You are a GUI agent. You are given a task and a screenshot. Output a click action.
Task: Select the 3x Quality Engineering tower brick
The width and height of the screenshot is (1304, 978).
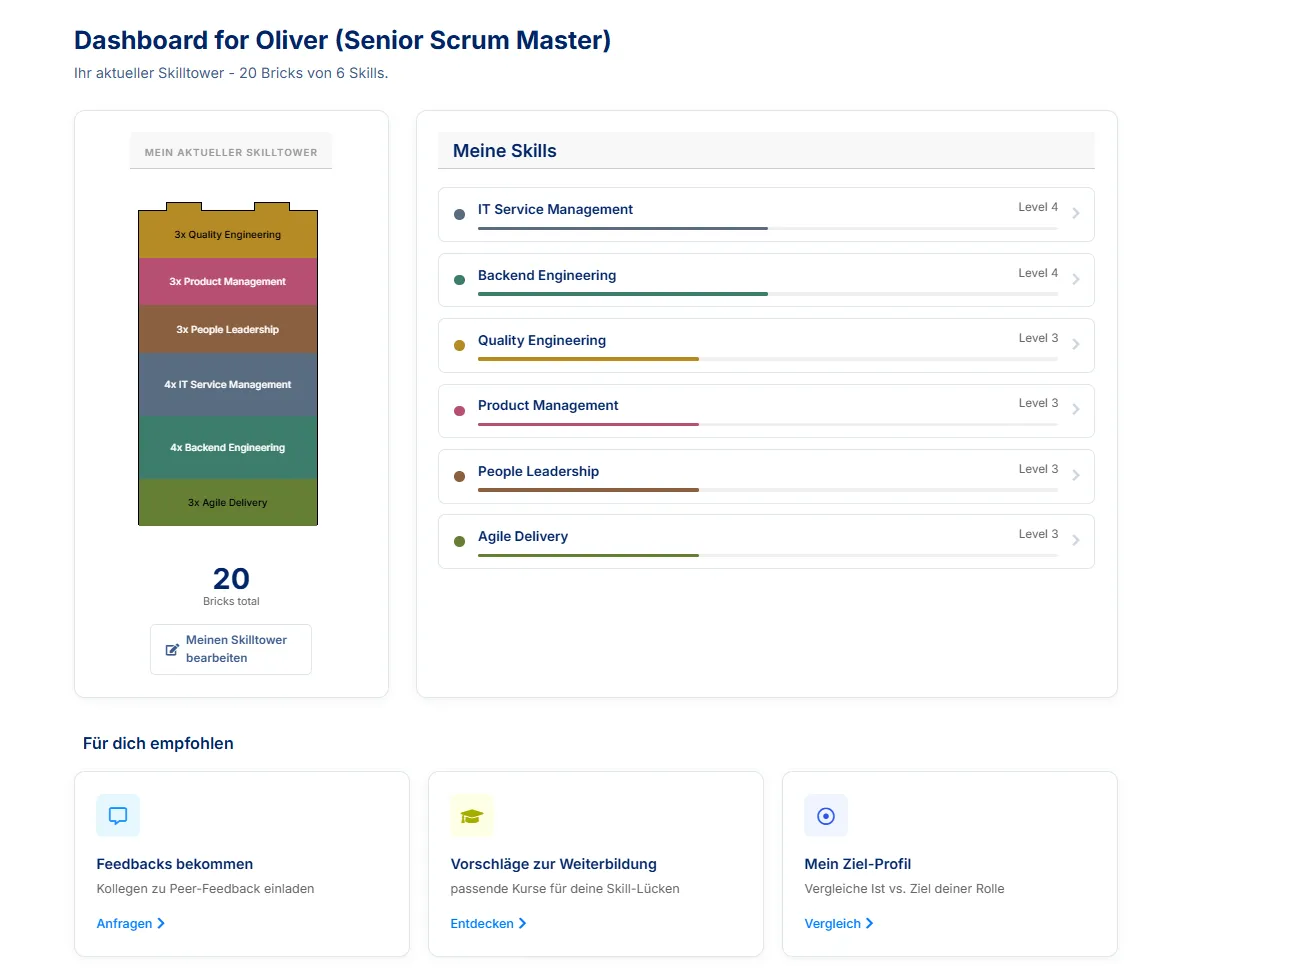click(228, 234)
